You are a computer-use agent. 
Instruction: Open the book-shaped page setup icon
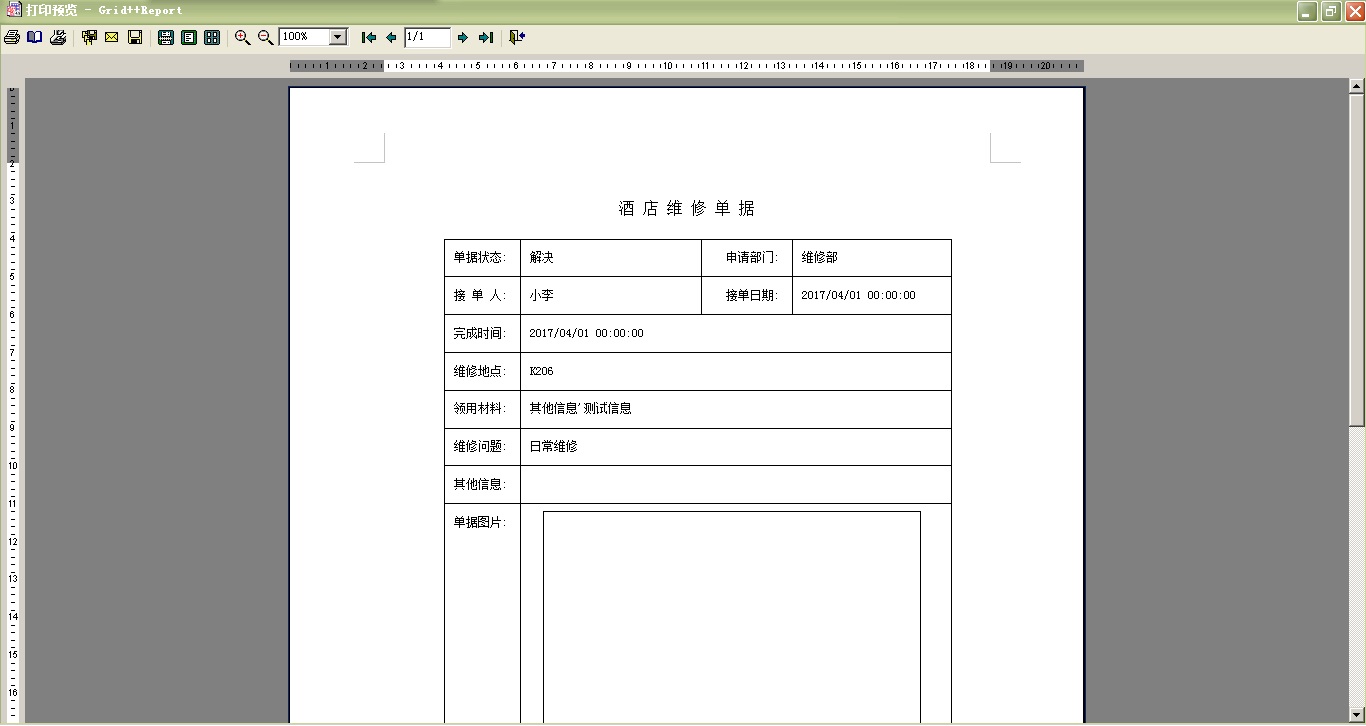[35, 37]
